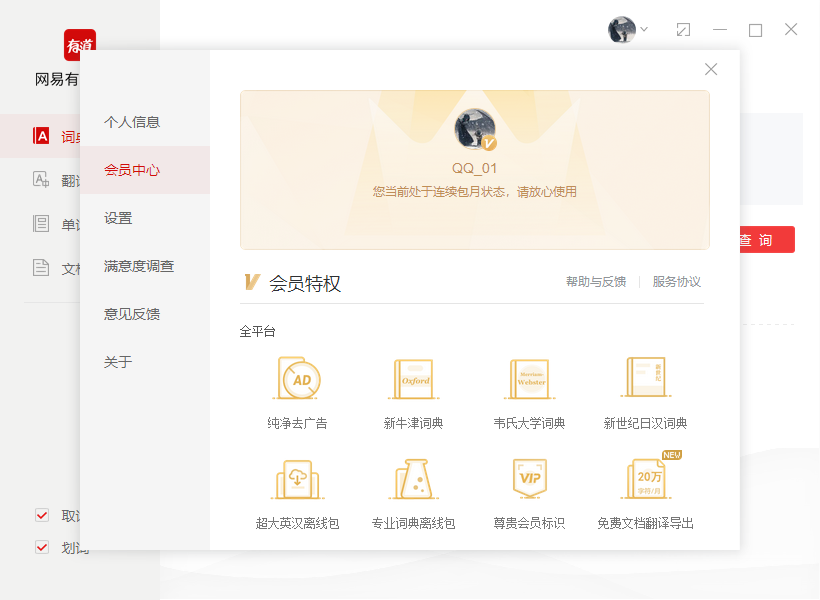Open the 新牛津词典 Oxford book icon
This screenshot has height=600, width=820.
point(414,379)
